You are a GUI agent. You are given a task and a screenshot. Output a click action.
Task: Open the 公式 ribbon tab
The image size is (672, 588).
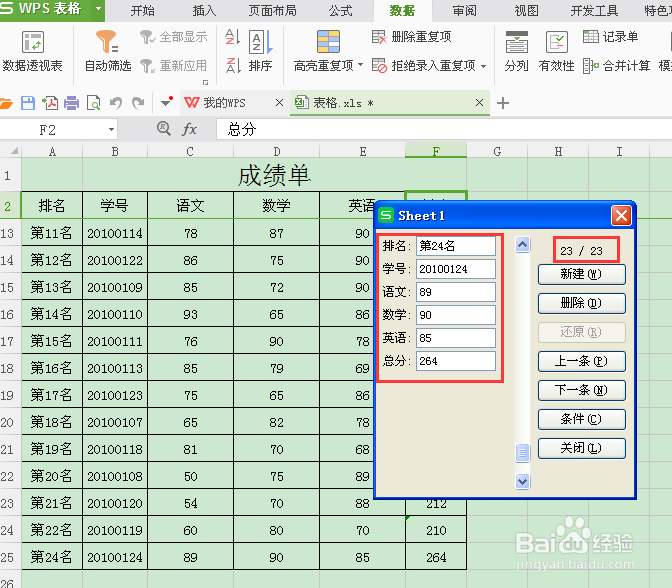point(341,10)
